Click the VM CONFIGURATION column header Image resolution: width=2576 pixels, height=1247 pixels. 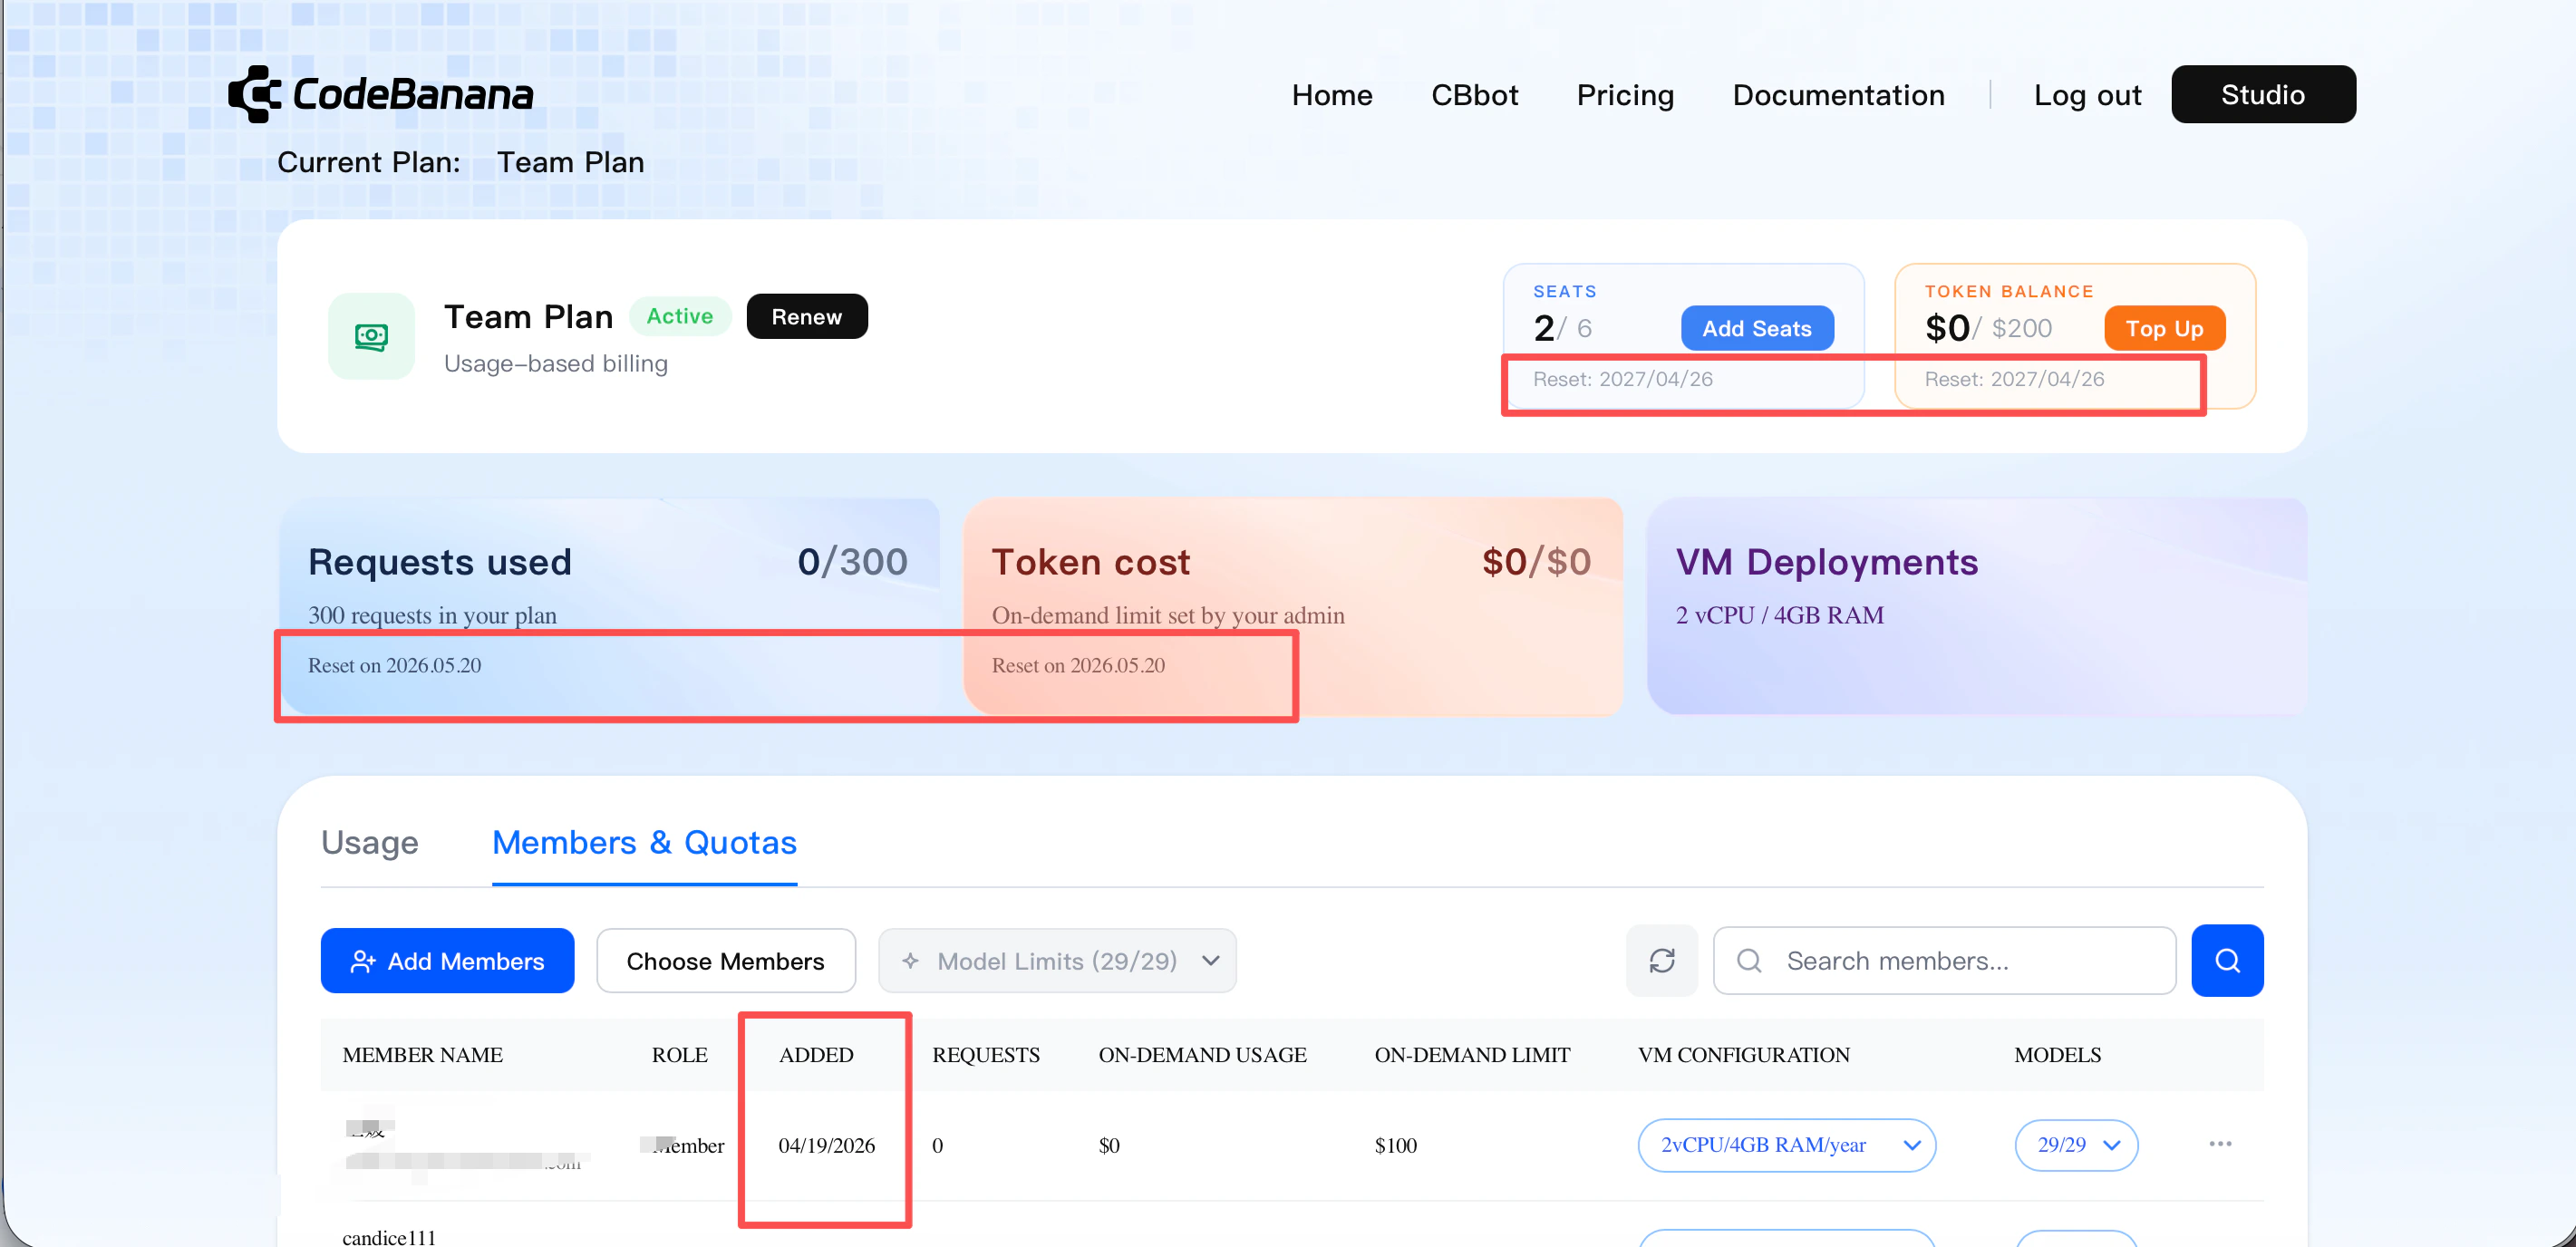1743,1054
